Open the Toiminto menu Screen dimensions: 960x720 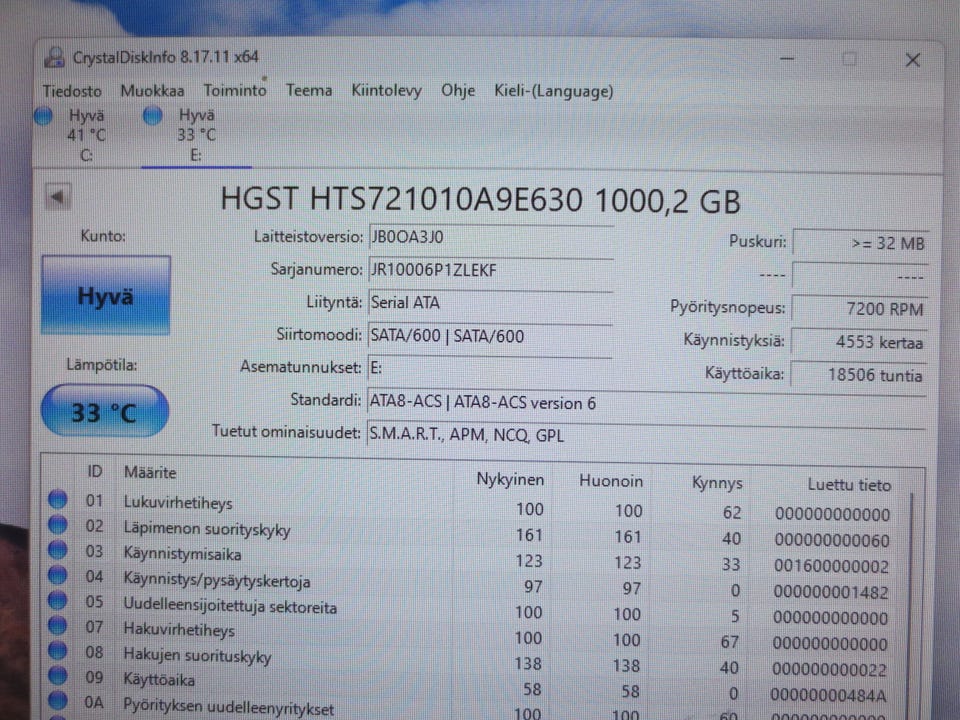tap(234, 90)
